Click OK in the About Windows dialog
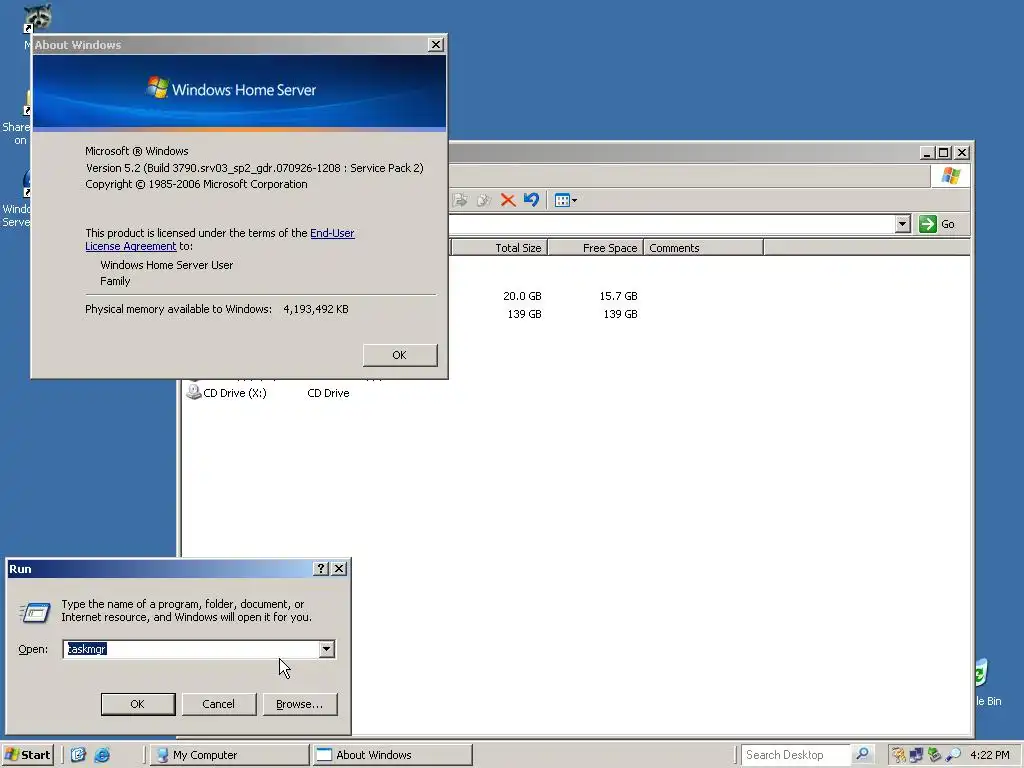 (400, 355)
